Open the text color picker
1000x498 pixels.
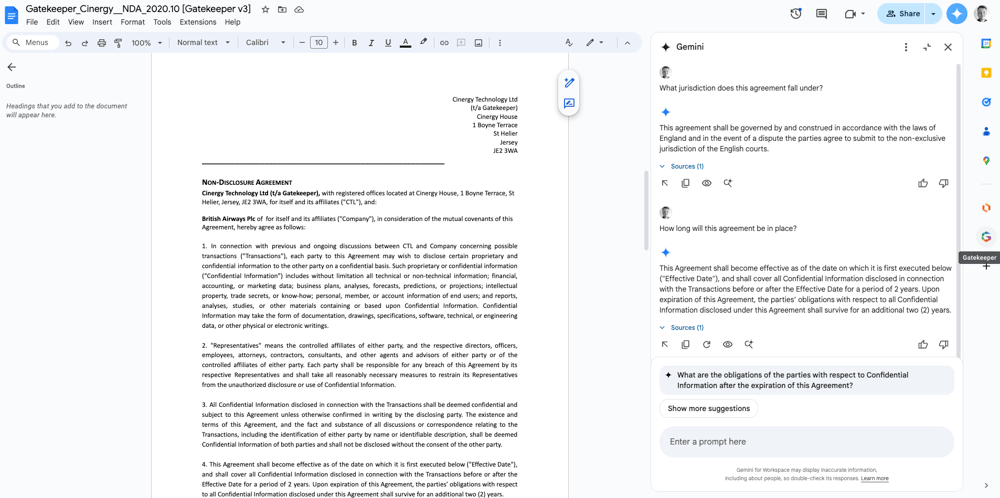tap(405, 43)
